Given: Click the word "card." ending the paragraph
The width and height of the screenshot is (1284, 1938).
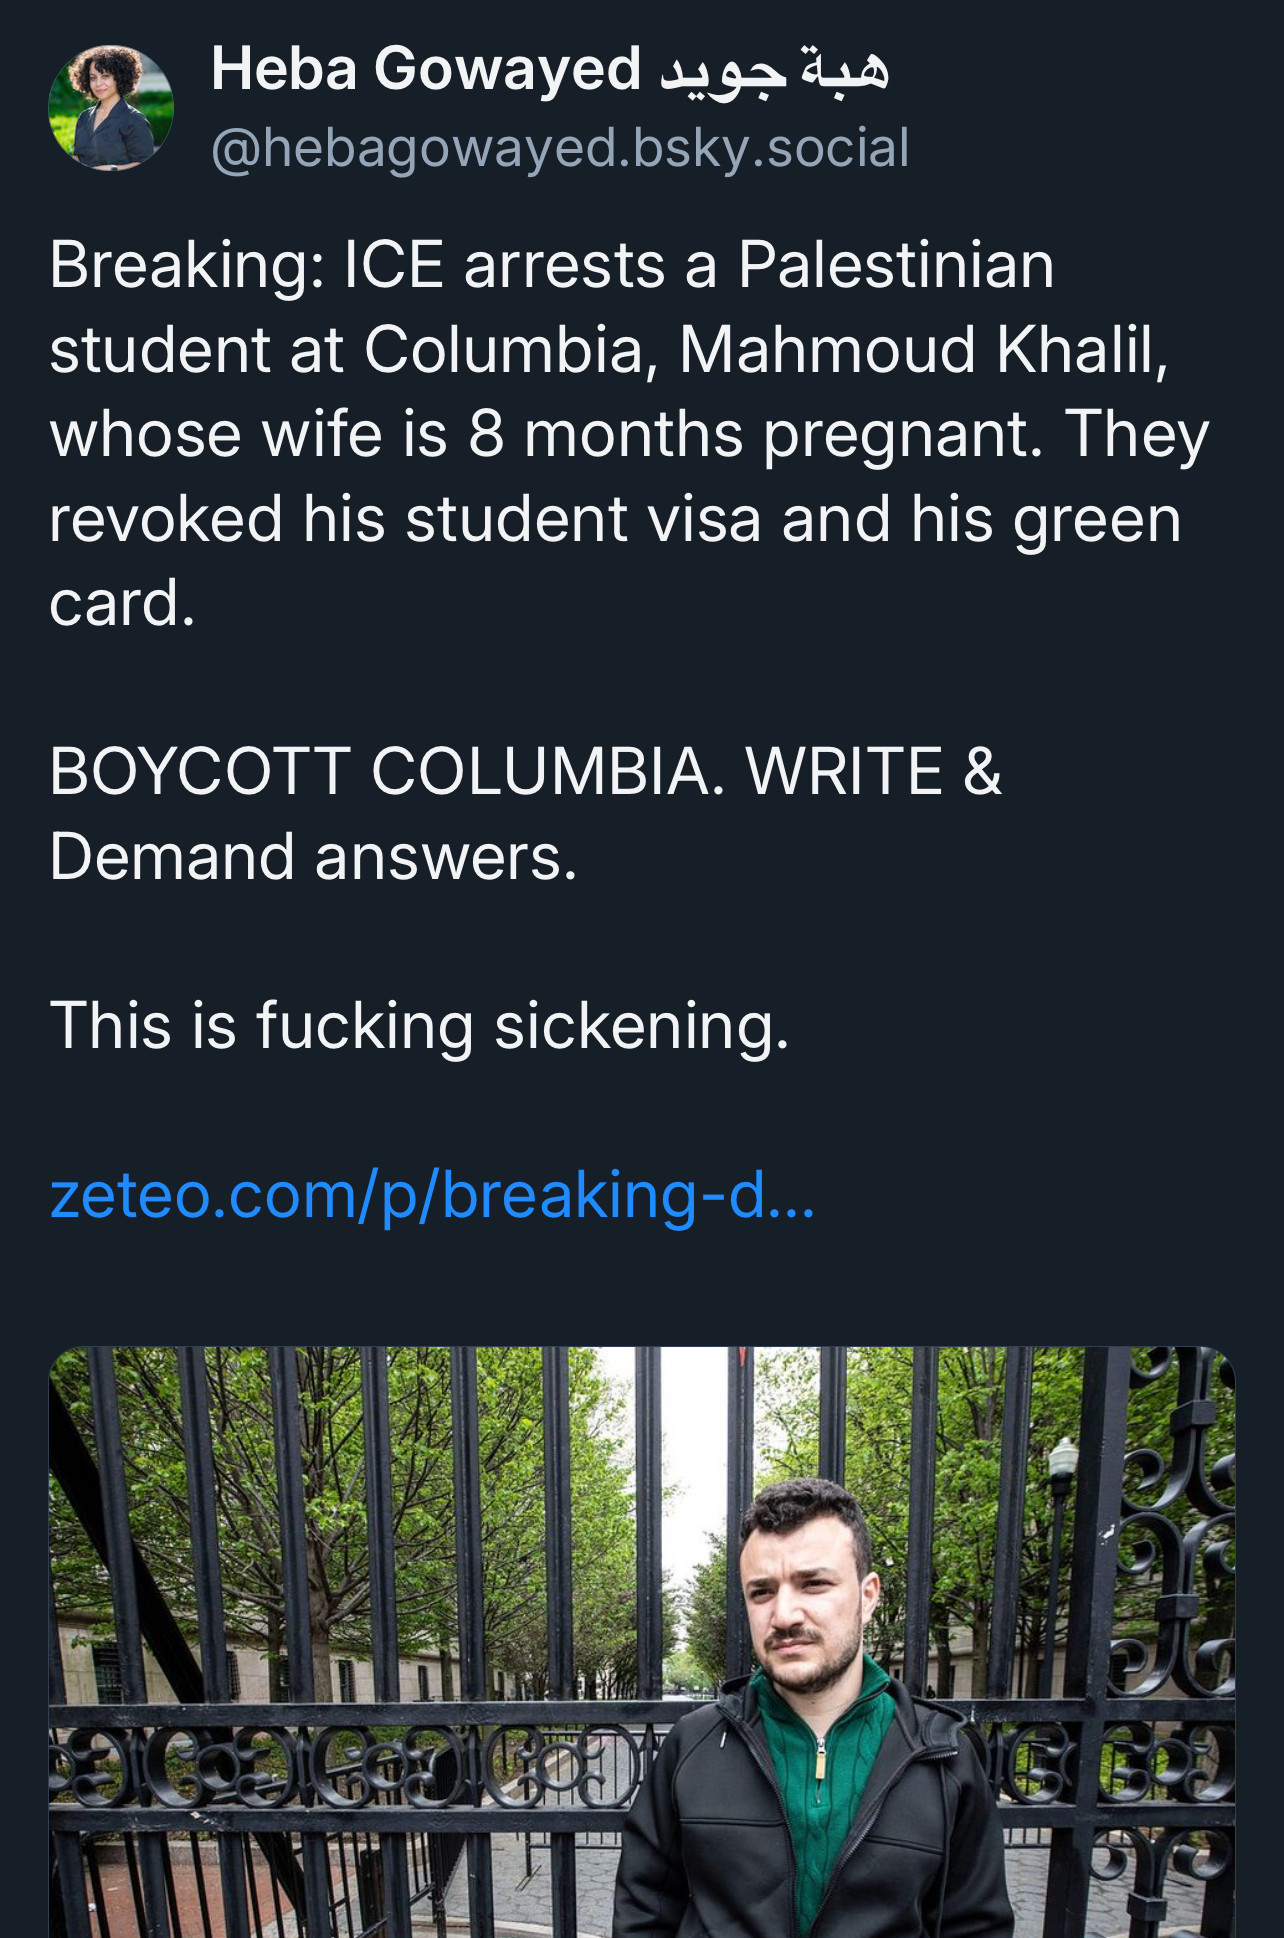Looking at the screenshot, I should tap(122, 604).
